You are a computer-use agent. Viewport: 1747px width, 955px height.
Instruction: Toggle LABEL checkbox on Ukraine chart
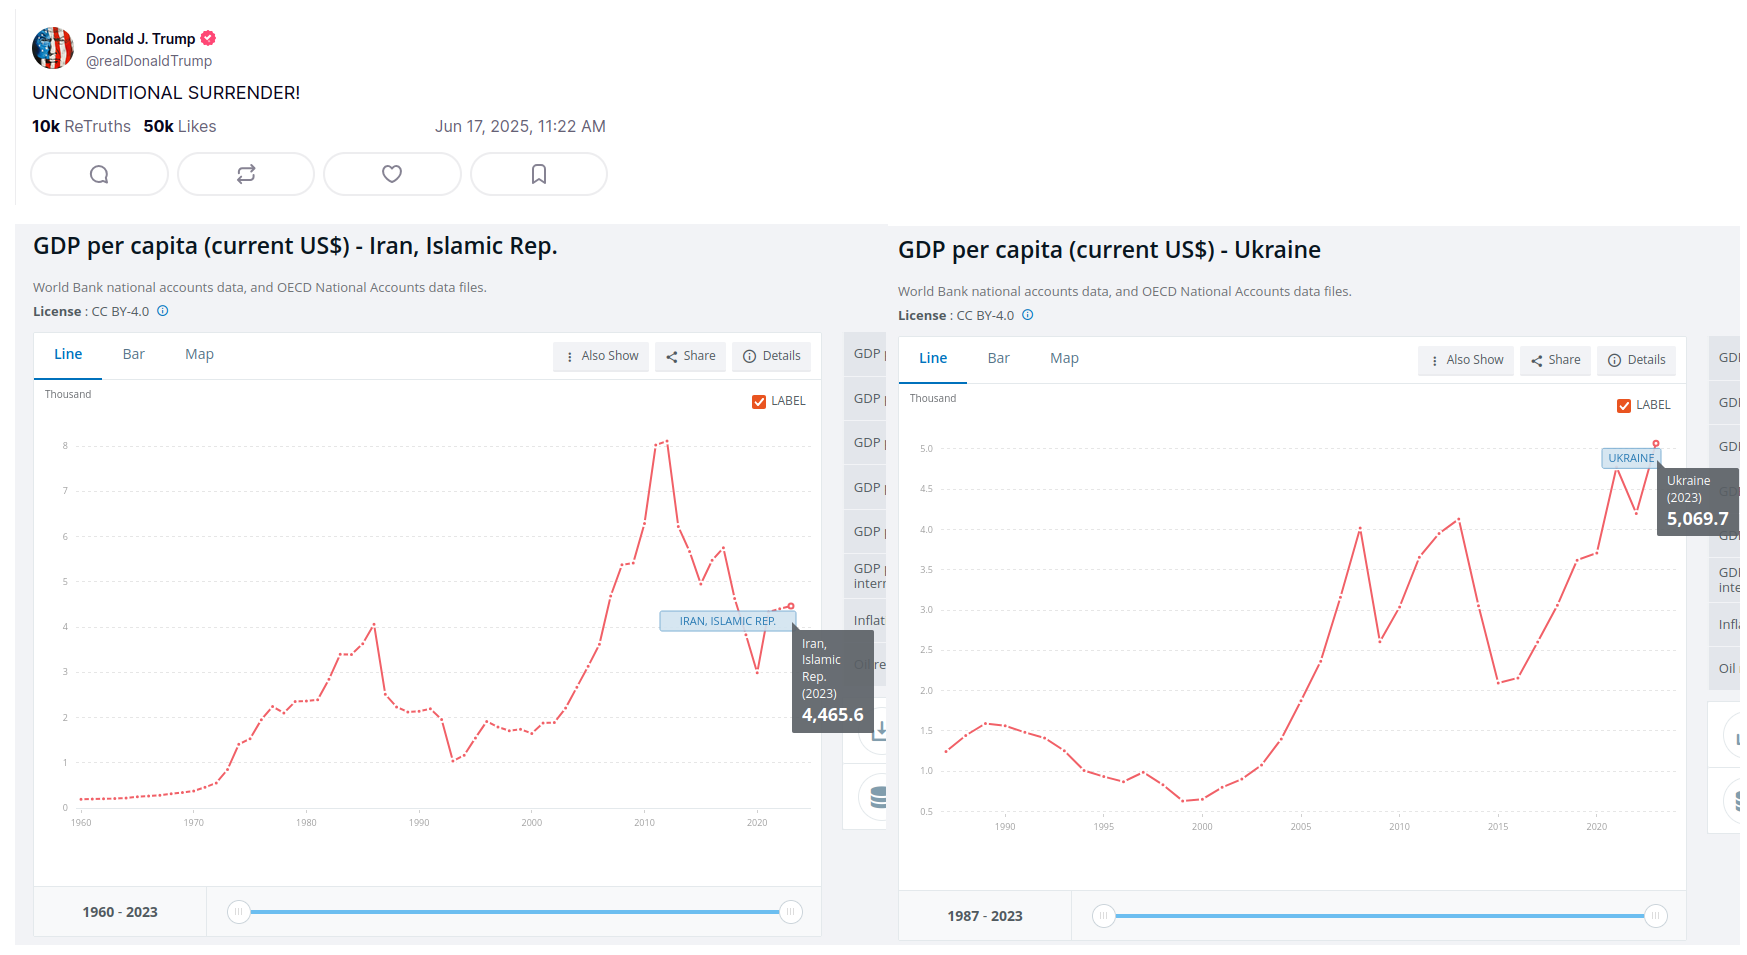(1624, 405)
